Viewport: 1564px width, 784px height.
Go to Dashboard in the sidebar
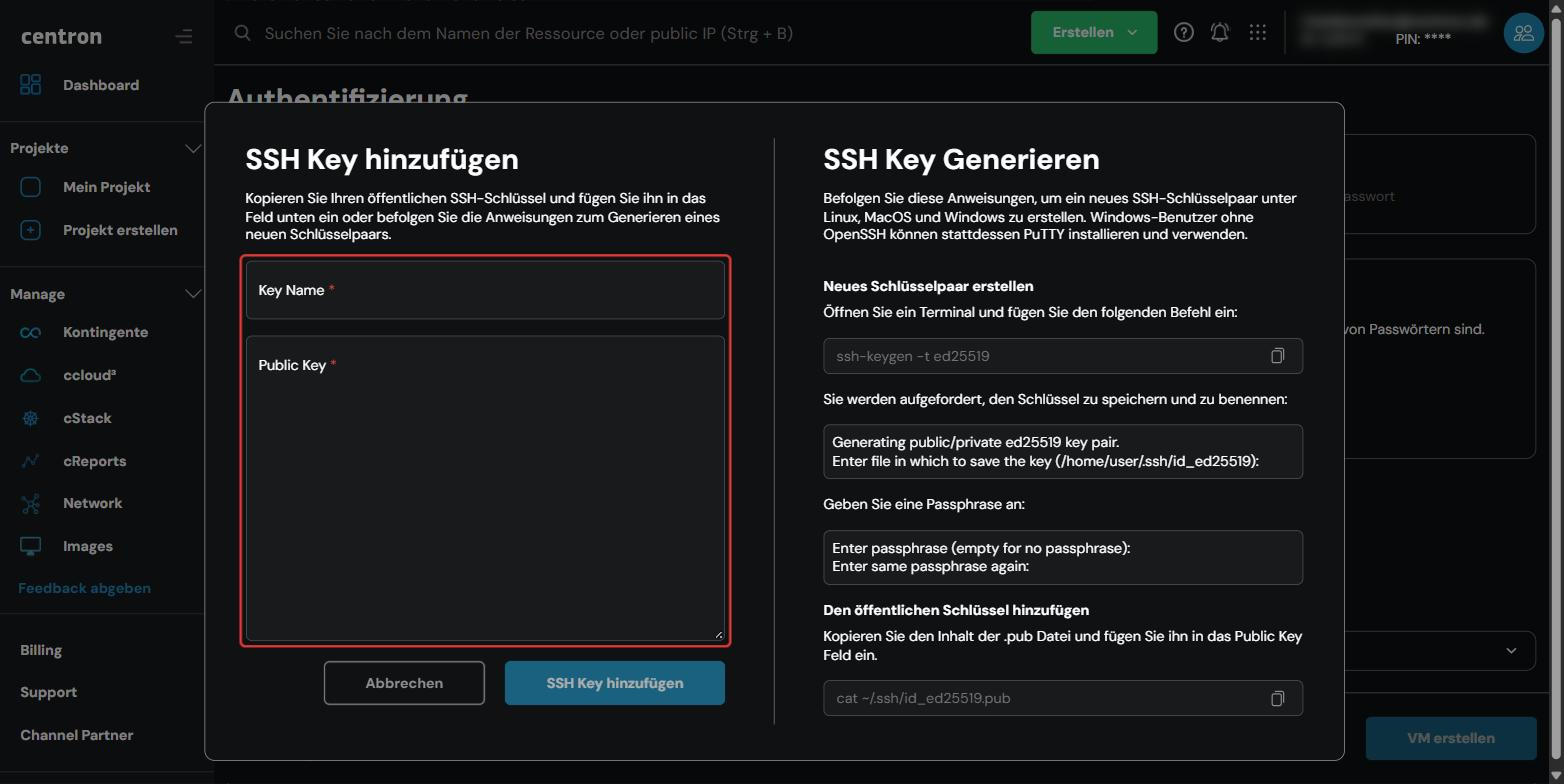click(x=101, y=85)
